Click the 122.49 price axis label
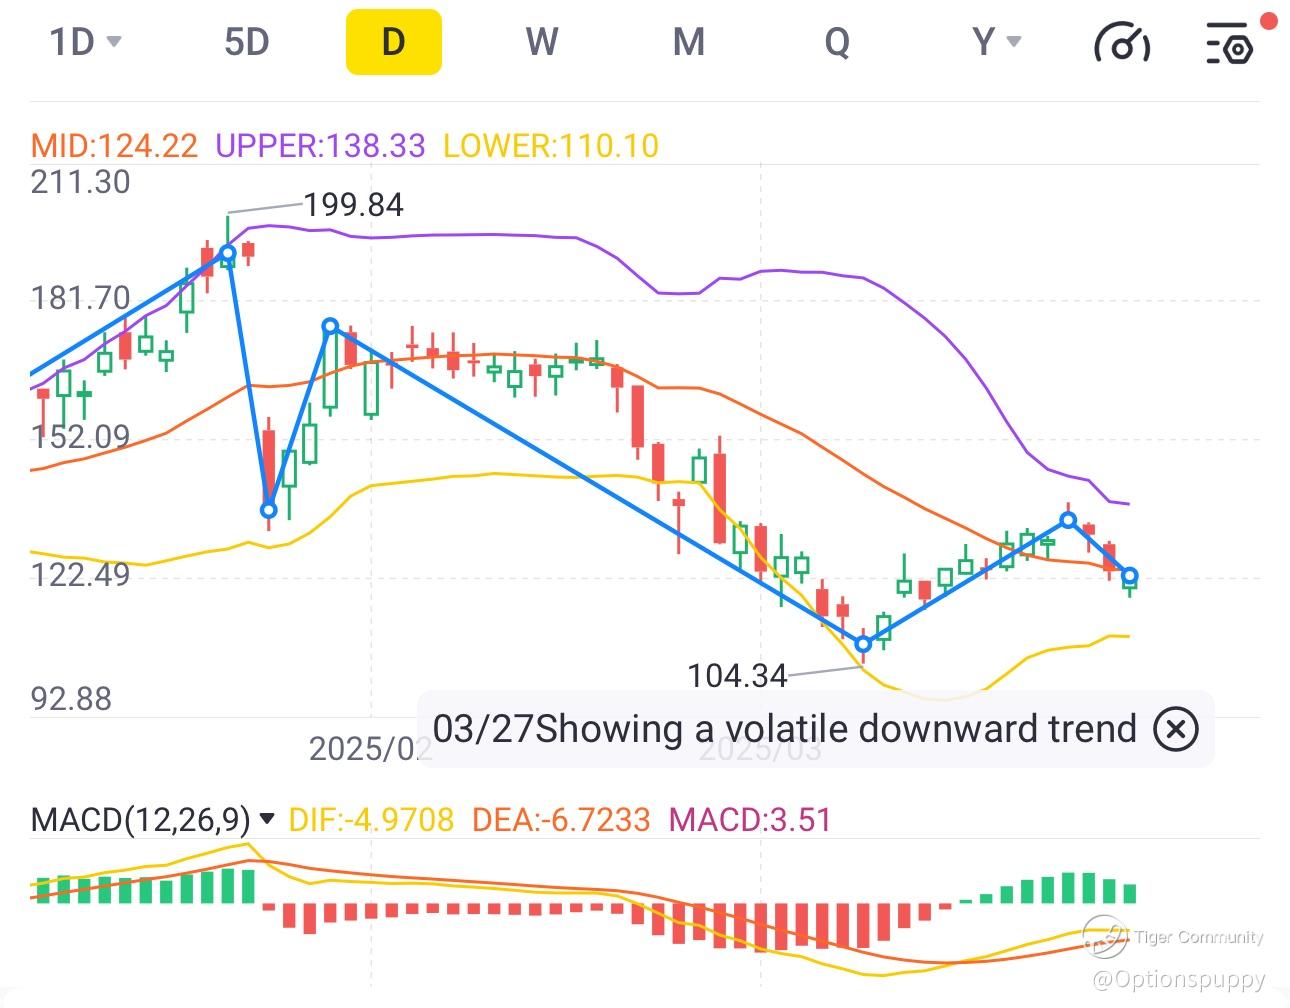This screenshot has height=1008, width=1290. pos(80,575)
